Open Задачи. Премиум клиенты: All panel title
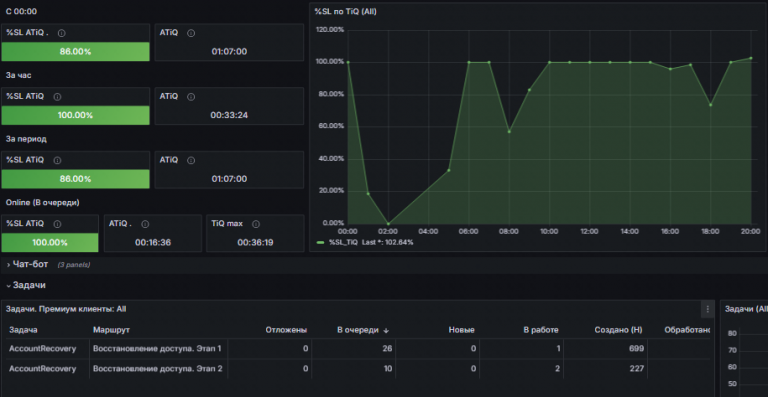The width and height of the screenshot is (768, 397). [x=66, y=309]
